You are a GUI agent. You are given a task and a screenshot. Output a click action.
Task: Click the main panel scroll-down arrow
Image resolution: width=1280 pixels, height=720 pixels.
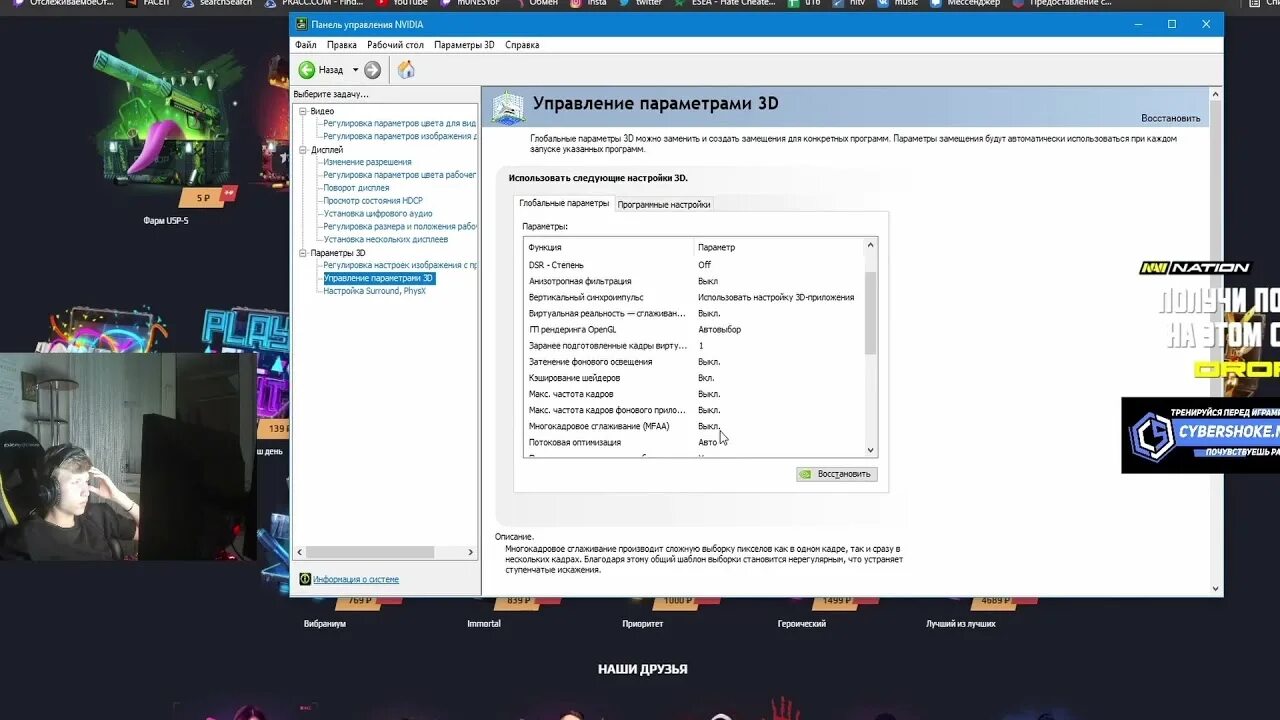coord(1216,589)
